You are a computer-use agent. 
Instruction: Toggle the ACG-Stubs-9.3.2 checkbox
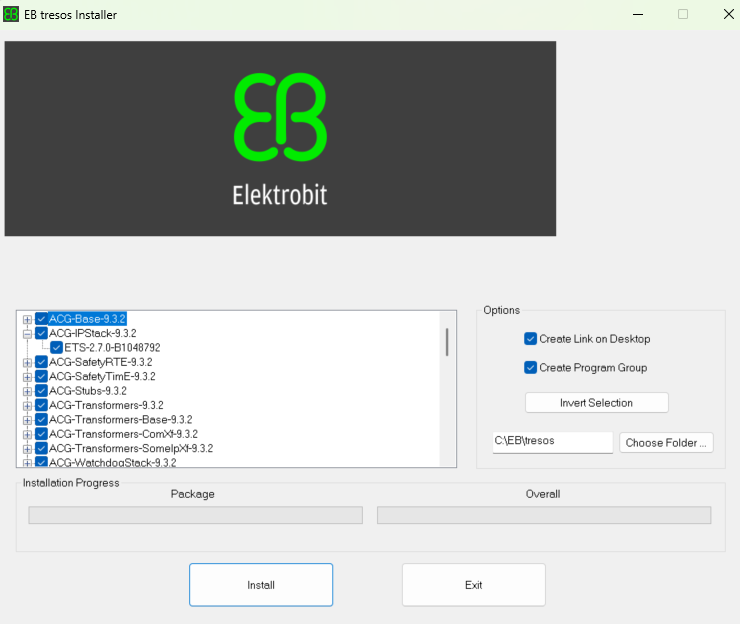coord(41,391)
